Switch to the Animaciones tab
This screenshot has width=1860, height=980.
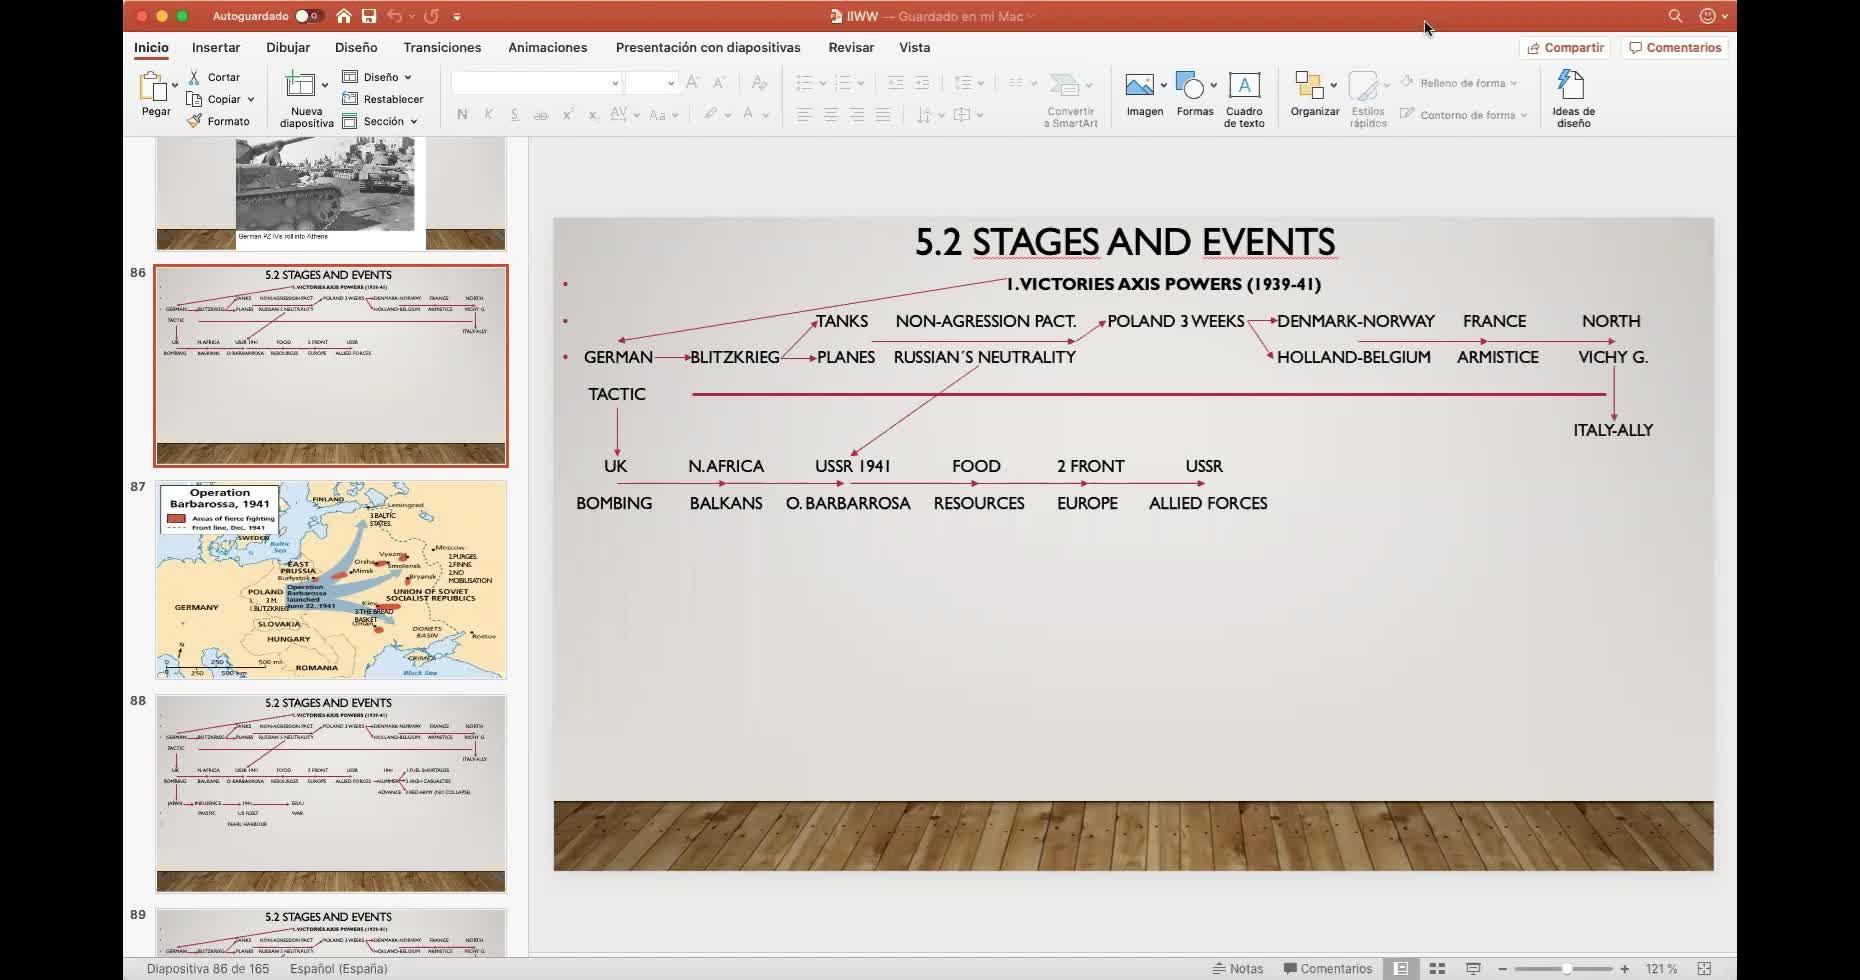click(x=547, y=47)
